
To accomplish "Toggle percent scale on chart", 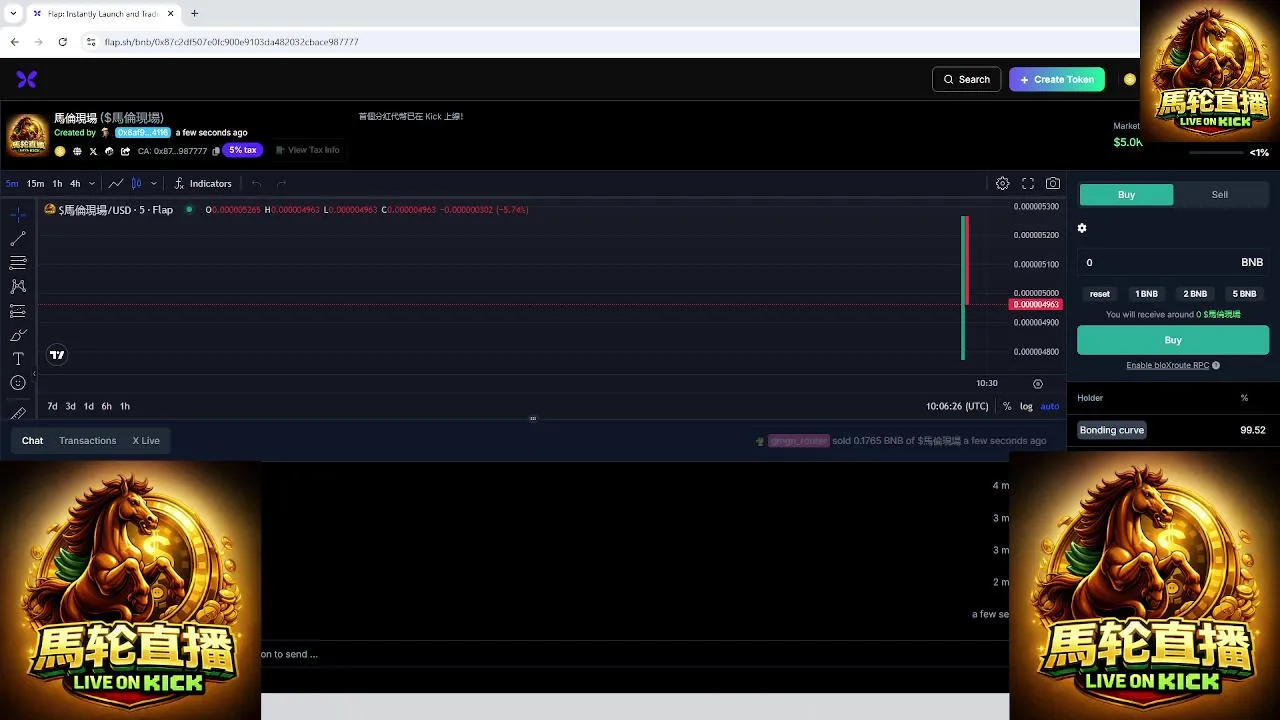I will point(1007,406).
